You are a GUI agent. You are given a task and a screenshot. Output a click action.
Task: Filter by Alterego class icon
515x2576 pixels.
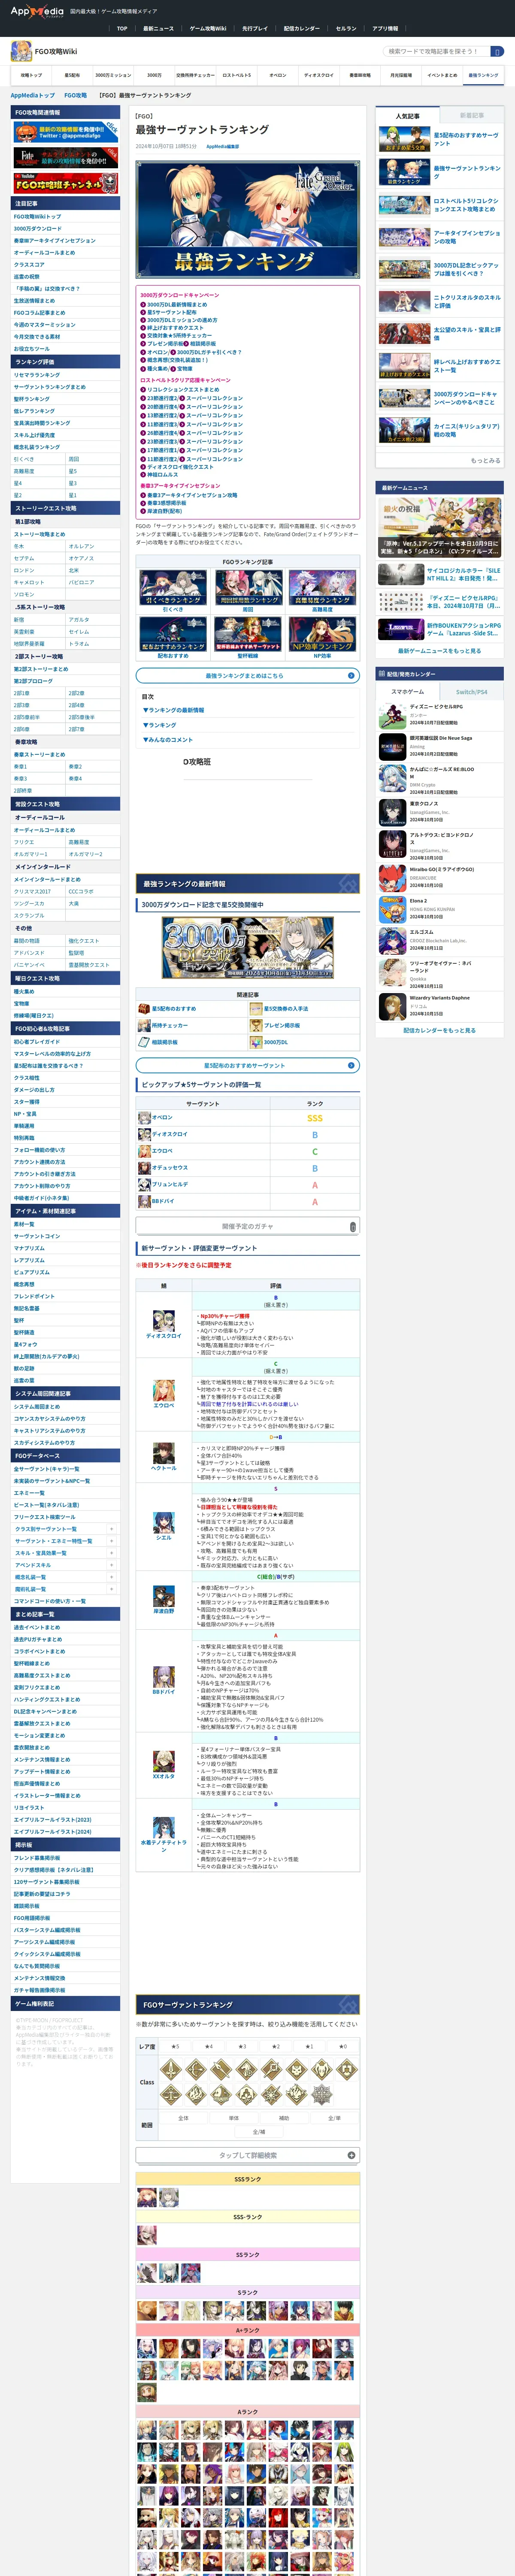222,2095
